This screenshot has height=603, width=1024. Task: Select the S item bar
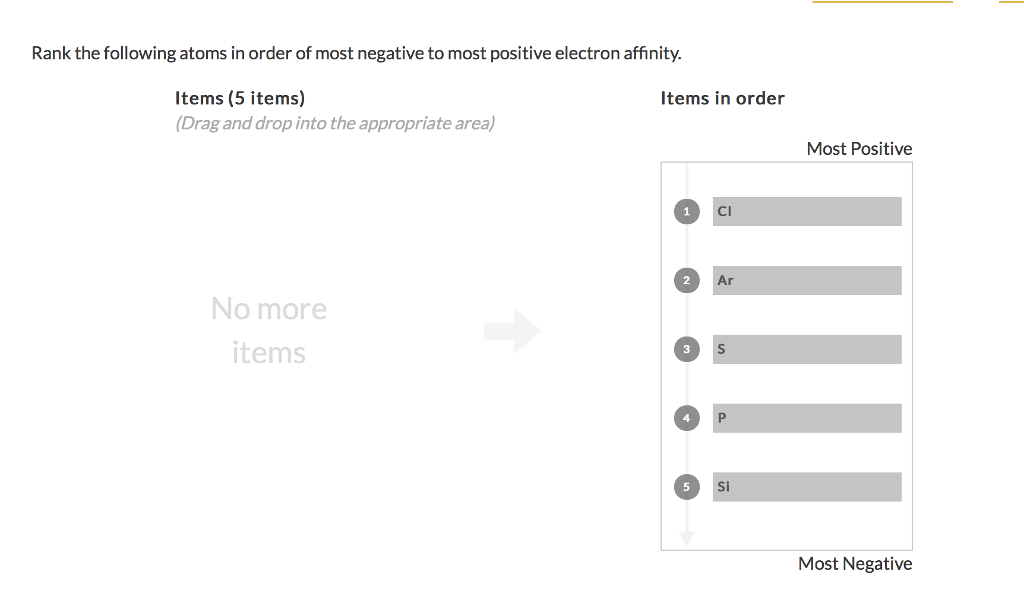[x=806, y=349]
